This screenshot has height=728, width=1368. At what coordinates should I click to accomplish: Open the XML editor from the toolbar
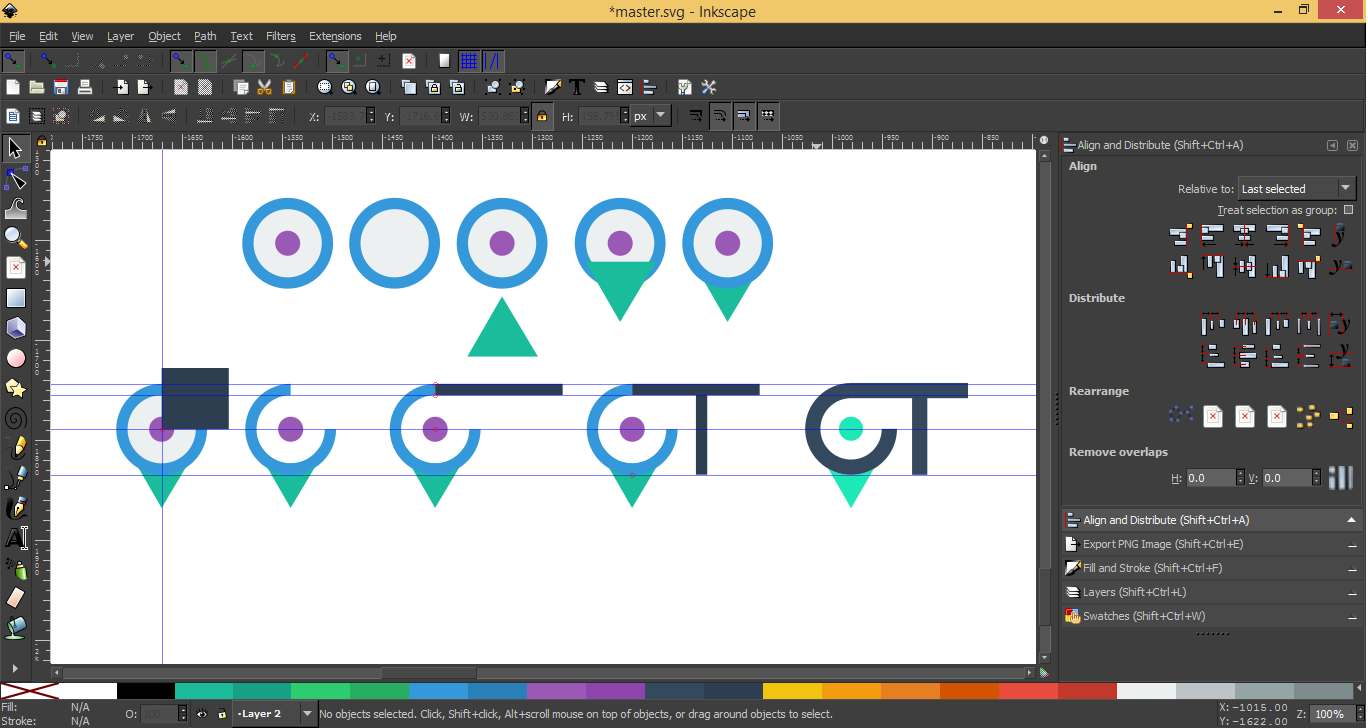(x=625, y=87)
